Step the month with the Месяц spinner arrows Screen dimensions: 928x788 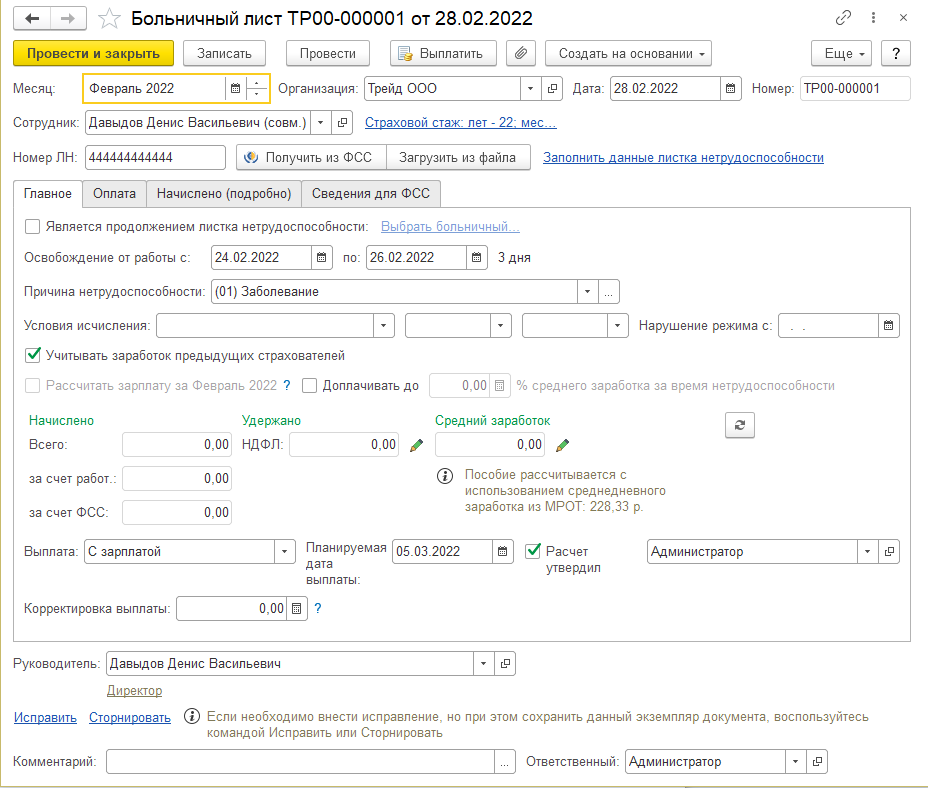[256, 88]
